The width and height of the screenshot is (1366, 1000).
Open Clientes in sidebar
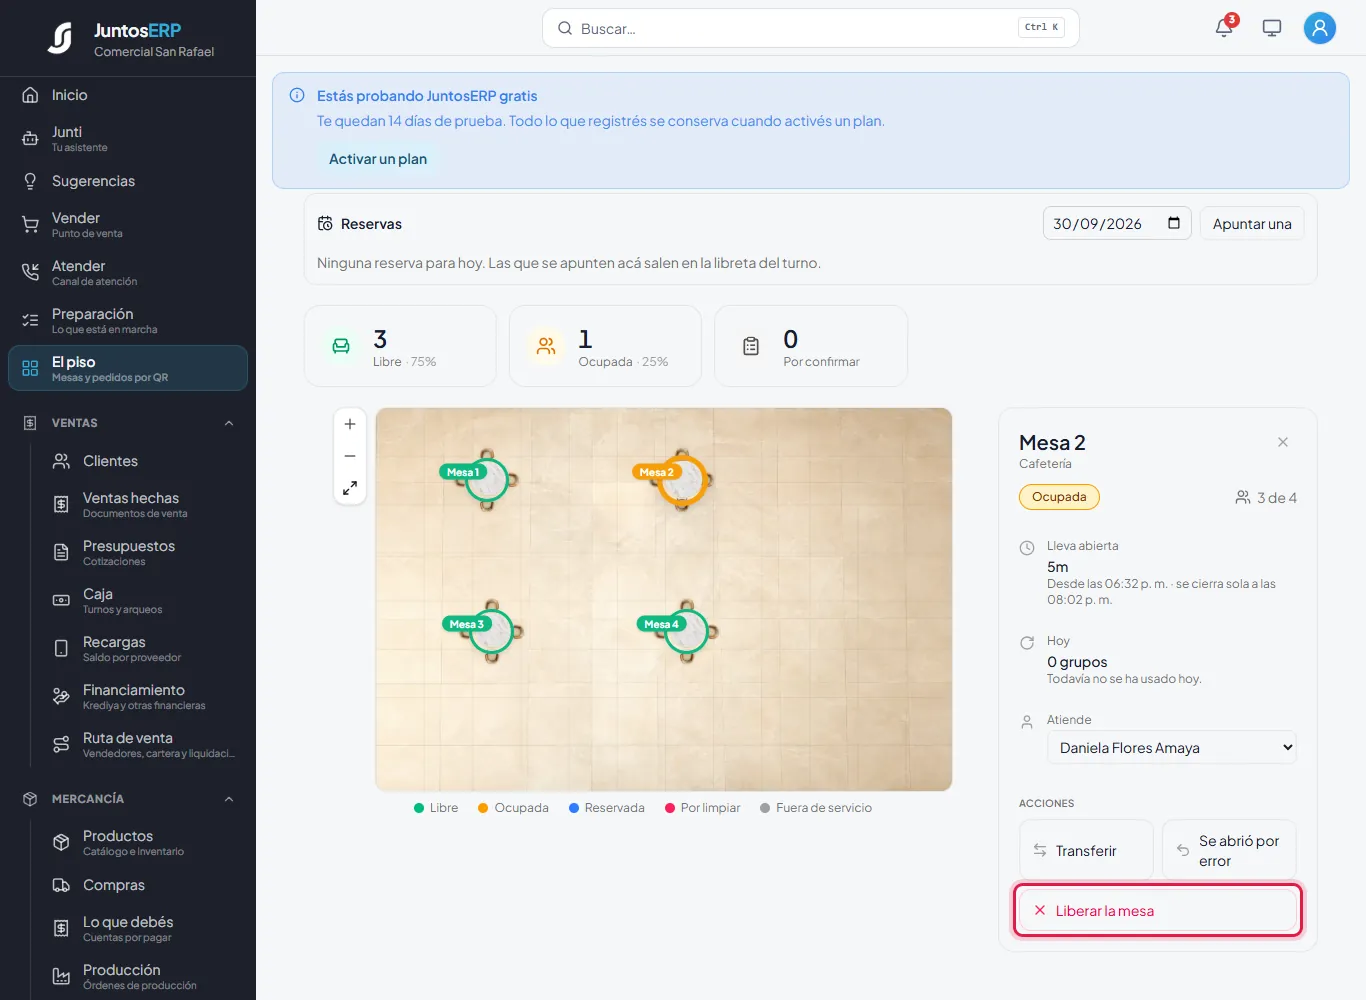[142, 461]
